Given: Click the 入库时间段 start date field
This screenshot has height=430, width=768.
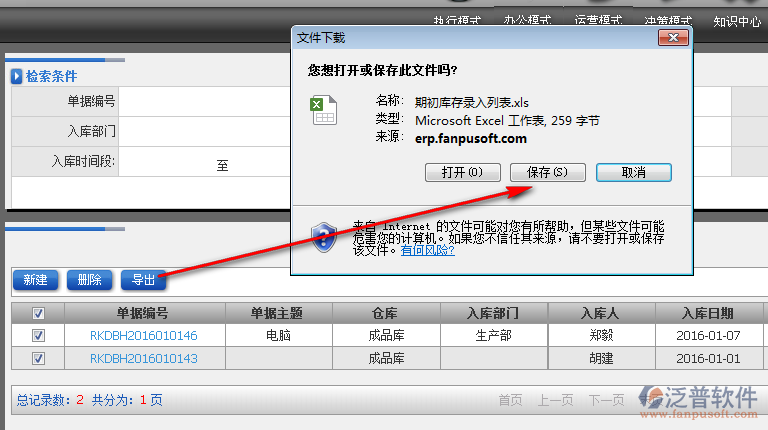Looking at the screenshot, I should click(167, 162).
